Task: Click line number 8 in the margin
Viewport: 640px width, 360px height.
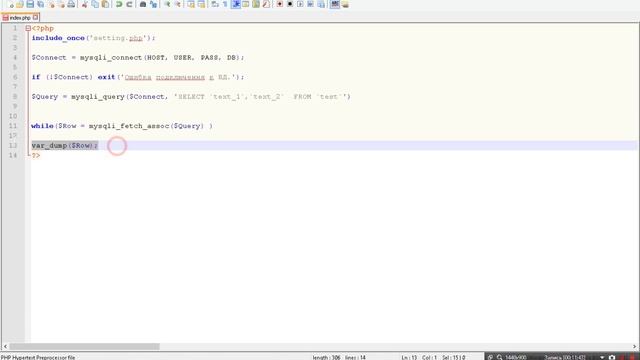Action: pyautogui.click(x=15, y=96)
